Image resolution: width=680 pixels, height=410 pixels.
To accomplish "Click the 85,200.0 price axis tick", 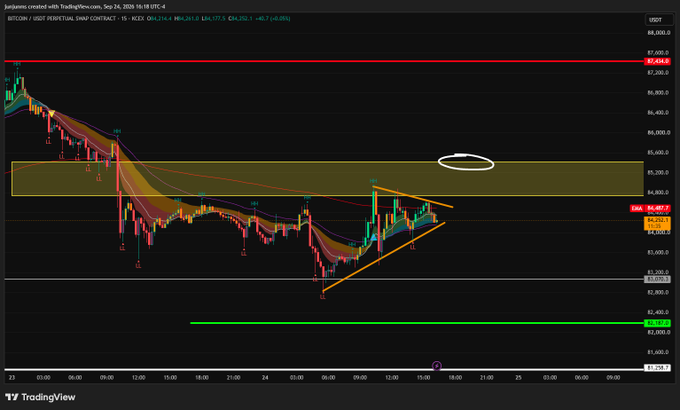I will pyautogui.click(x=658, y=172).
